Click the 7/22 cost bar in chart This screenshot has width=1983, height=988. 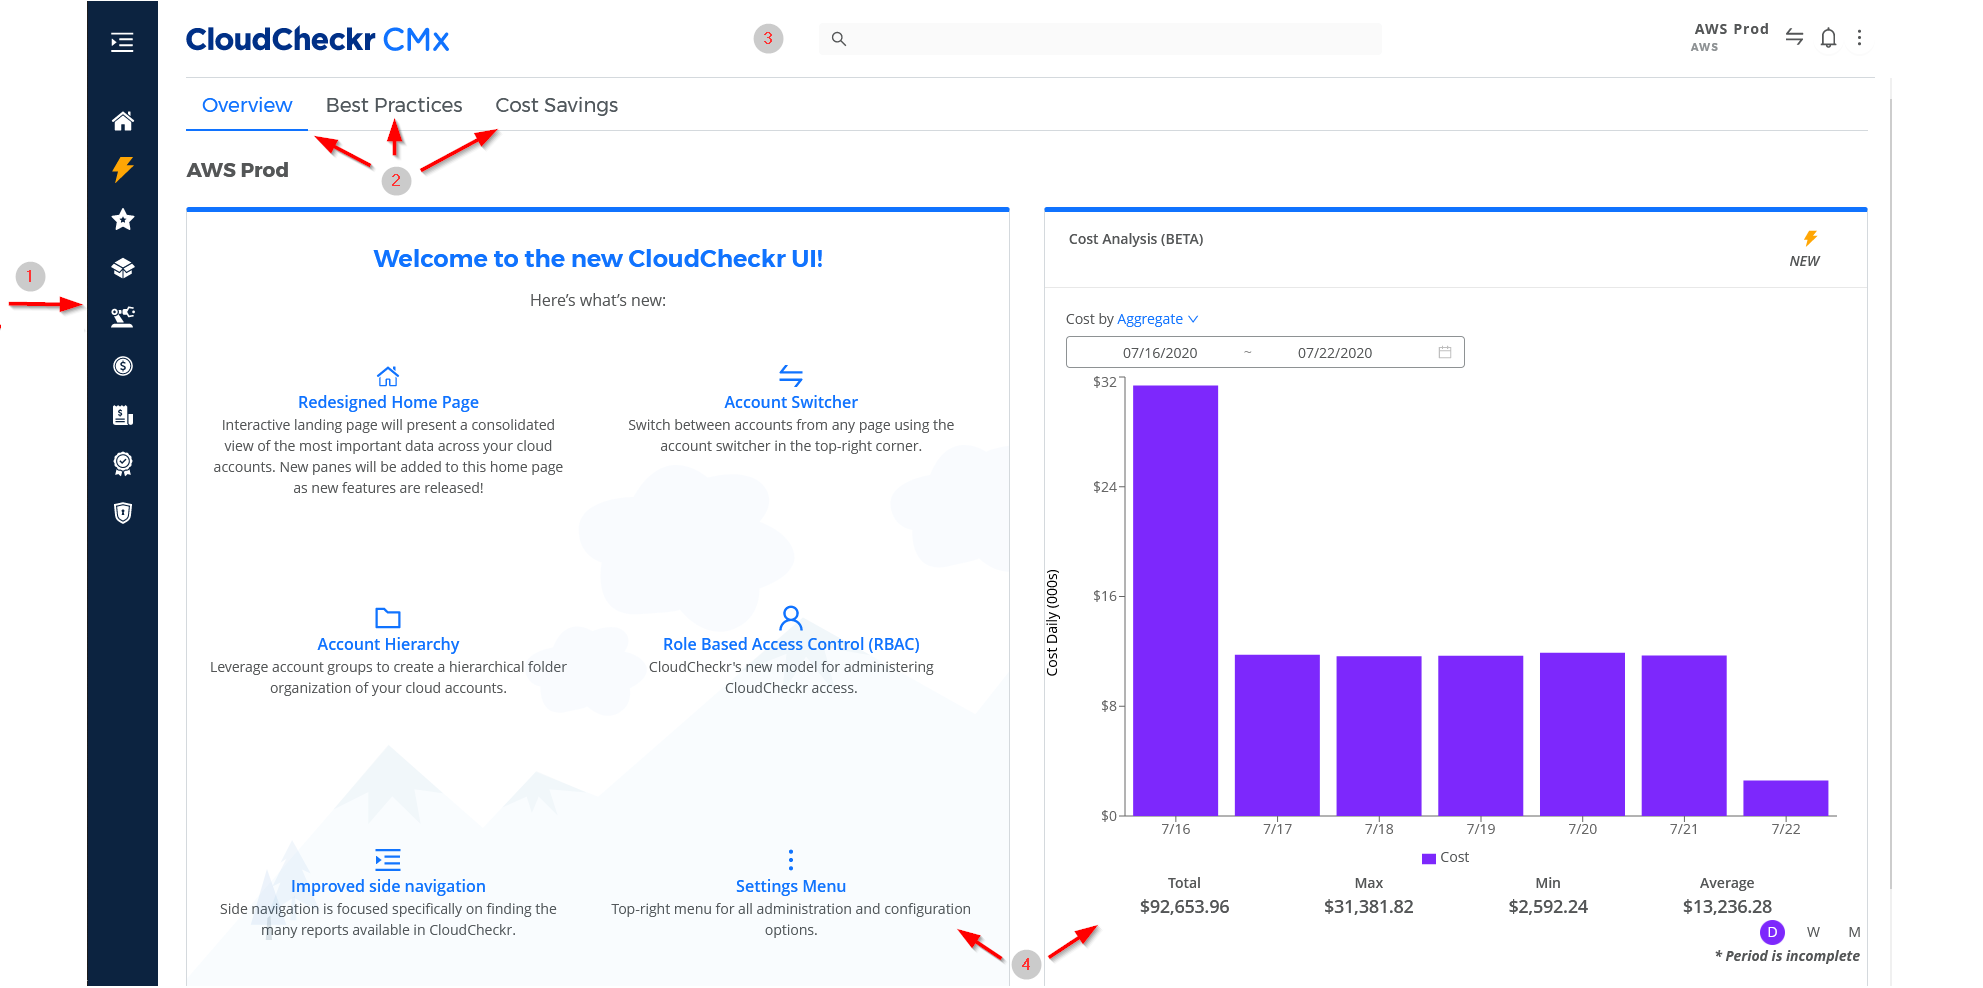tap(1786, 798)
